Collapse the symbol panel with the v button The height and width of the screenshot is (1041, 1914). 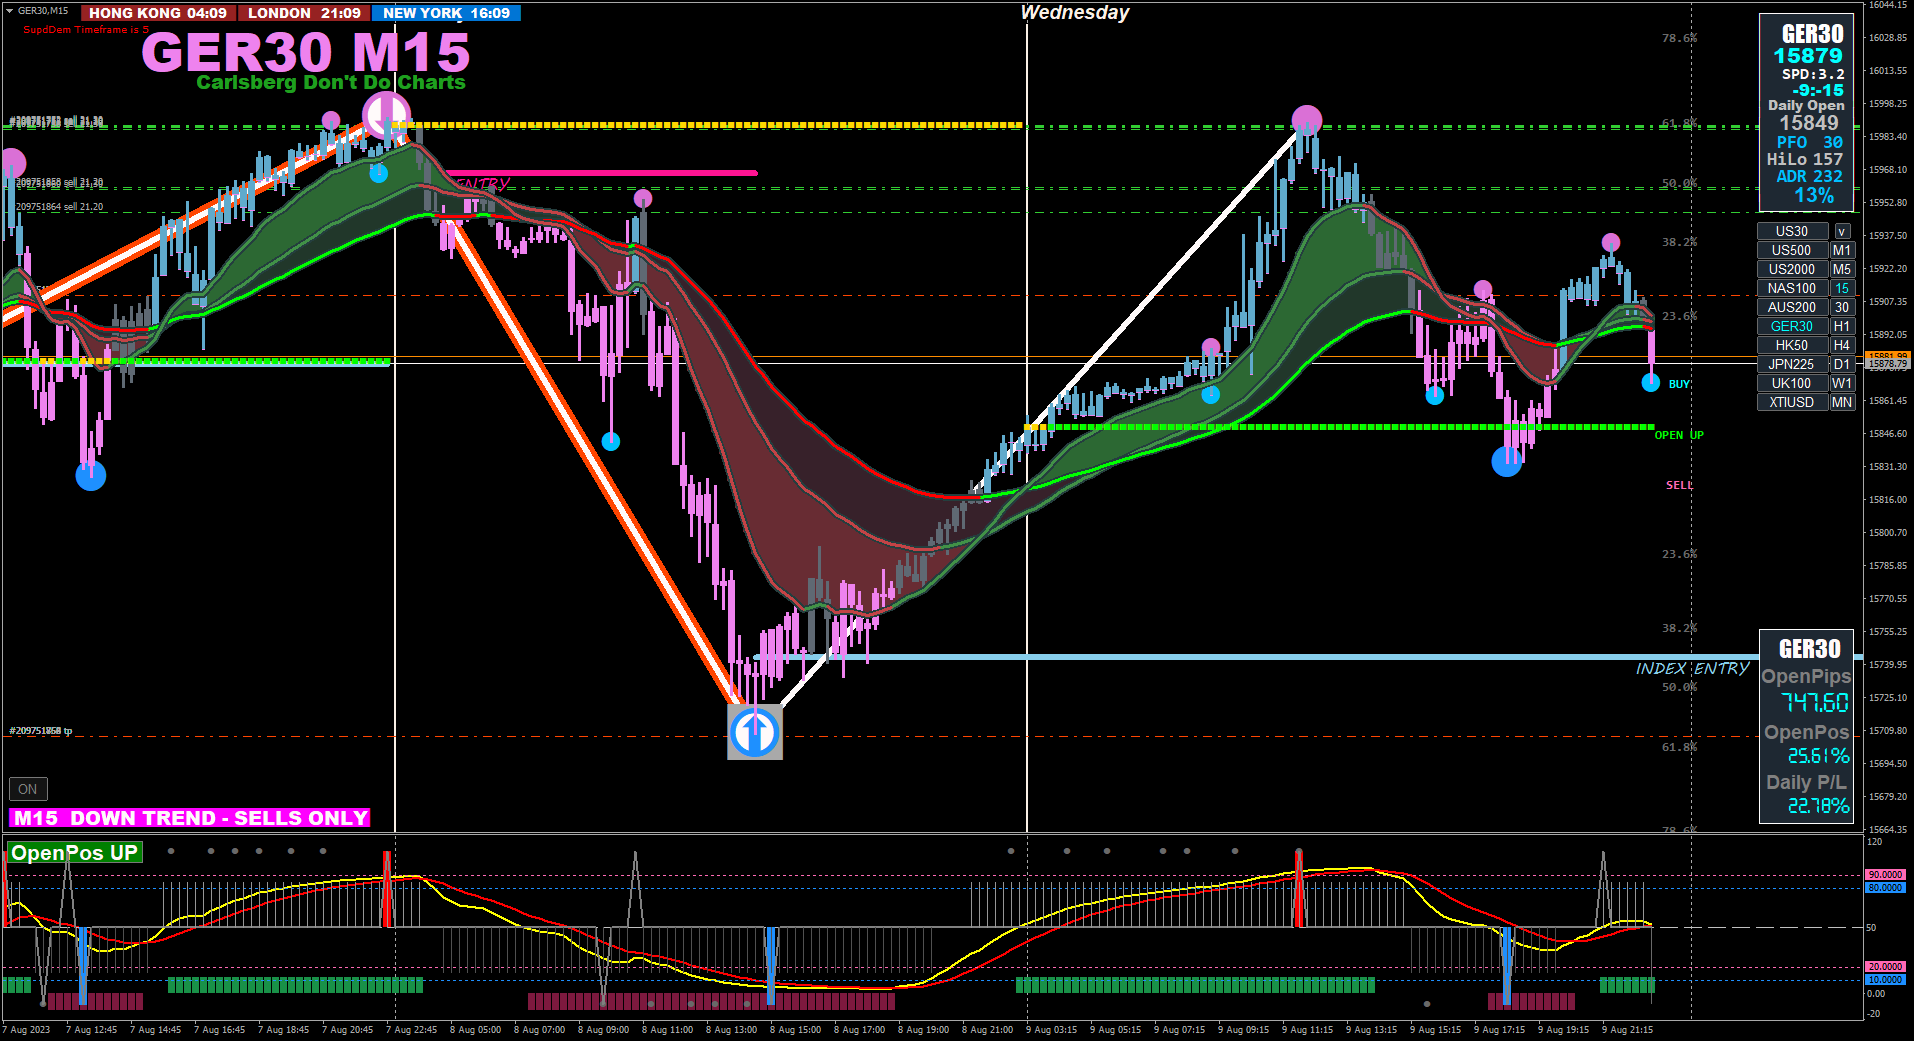(1842, 231)
